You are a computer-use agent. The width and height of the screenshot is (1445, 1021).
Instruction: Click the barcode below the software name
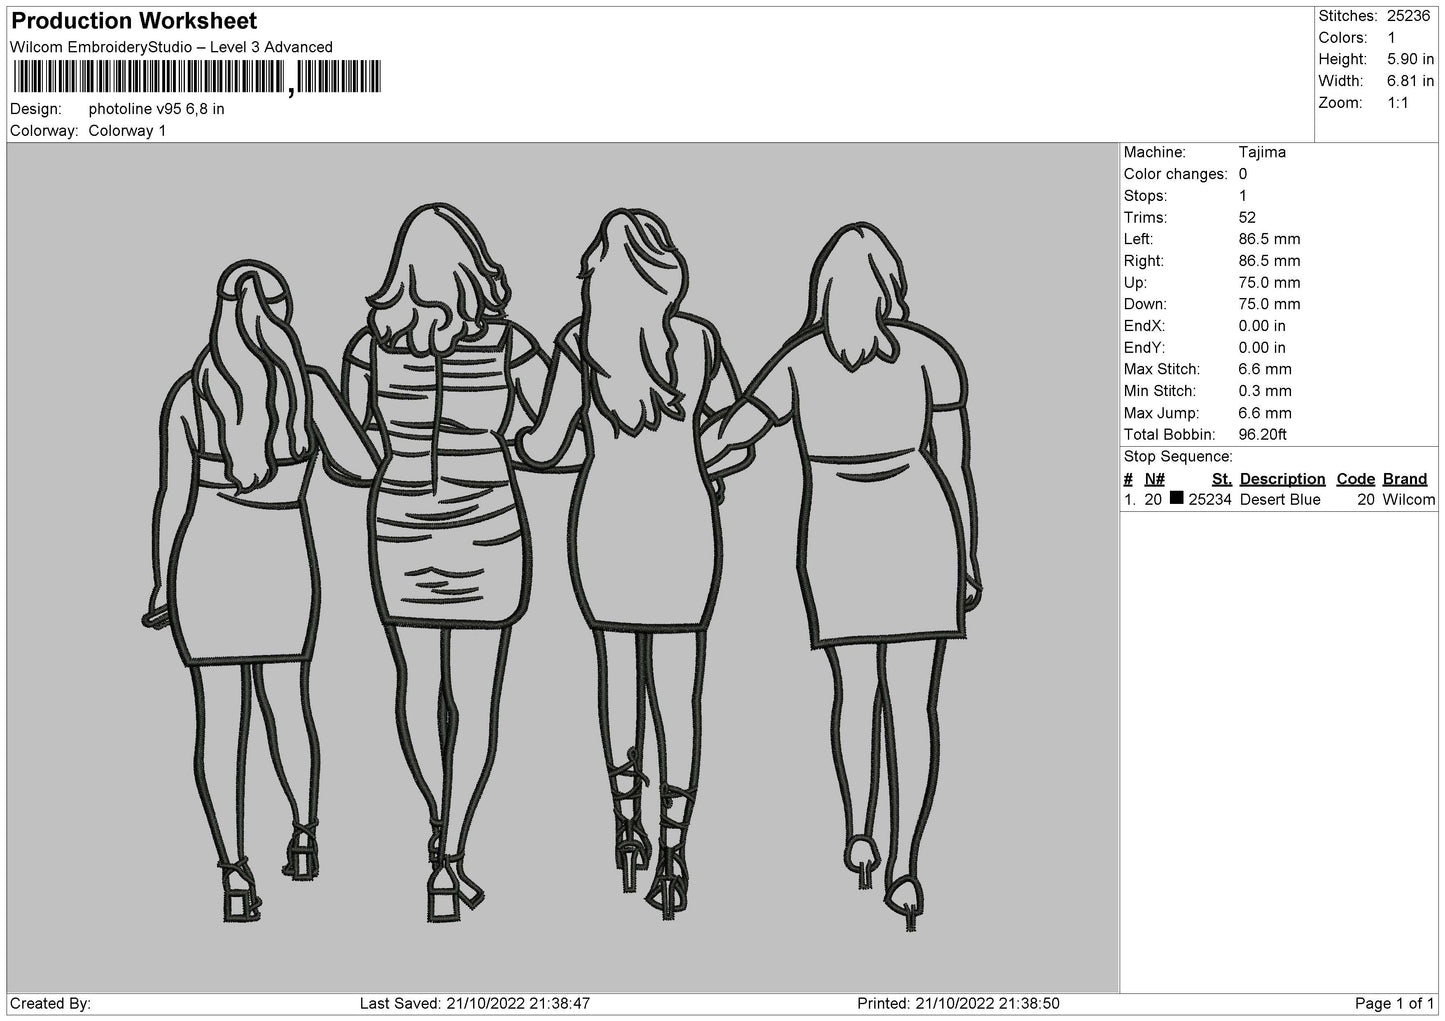(x=196, y=77)
